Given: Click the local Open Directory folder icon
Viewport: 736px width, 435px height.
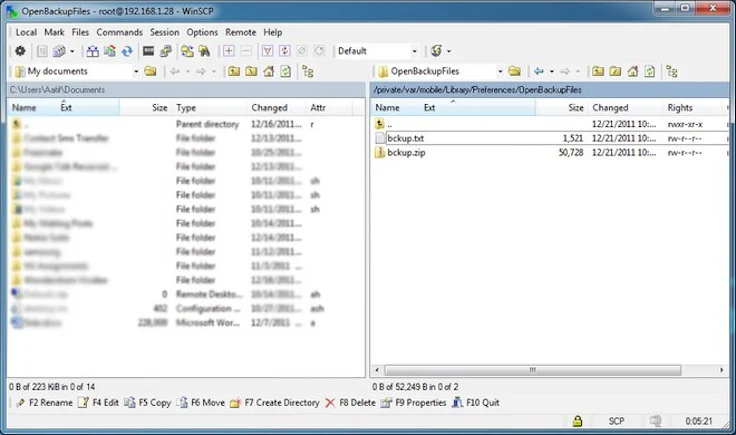Looking at the screenshot, I should pos(150,71).
